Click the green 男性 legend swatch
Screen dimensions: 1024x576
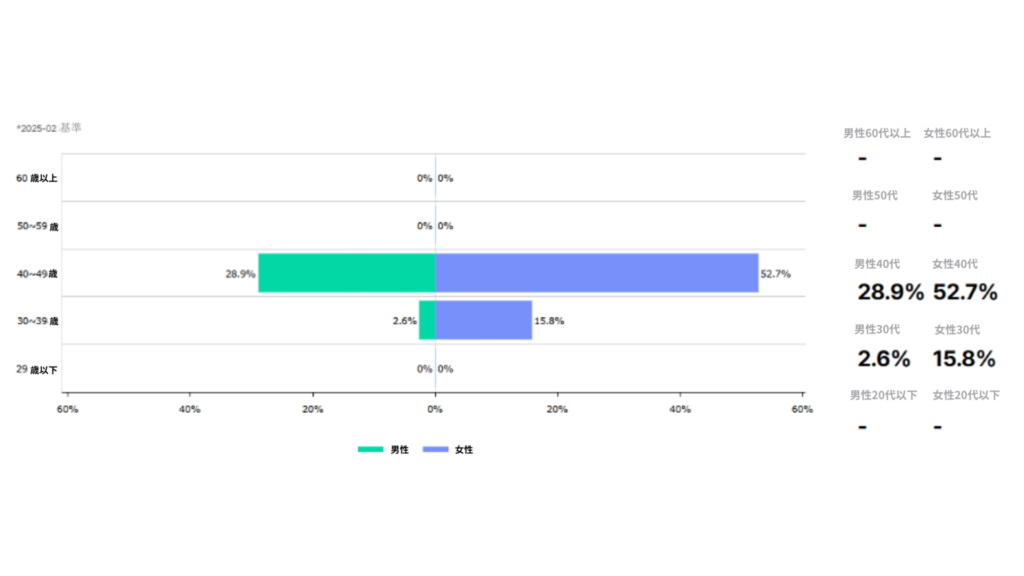coord(370,450)
